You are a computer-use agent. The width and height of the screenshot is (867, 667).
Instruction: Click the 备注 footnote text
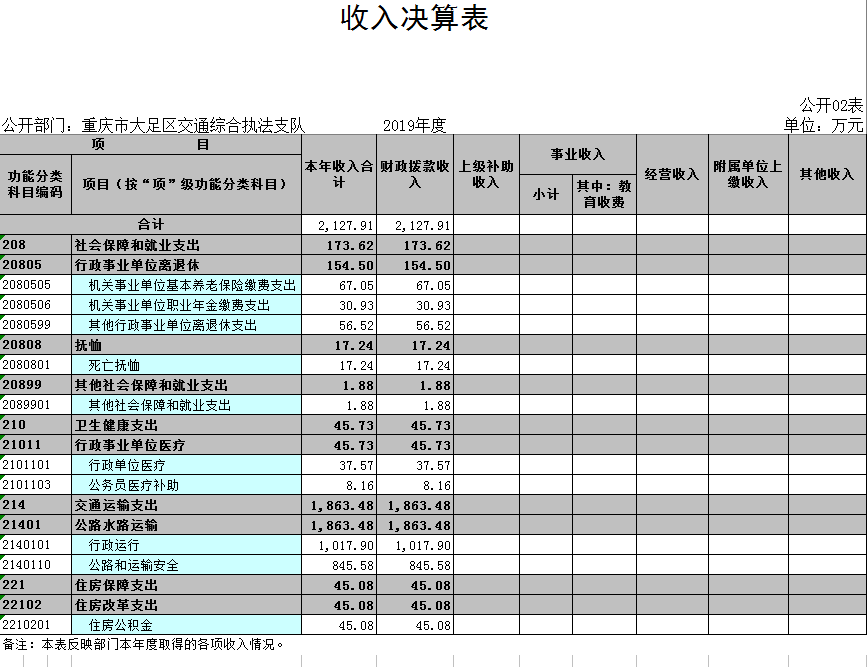click(x=143, y=644)
